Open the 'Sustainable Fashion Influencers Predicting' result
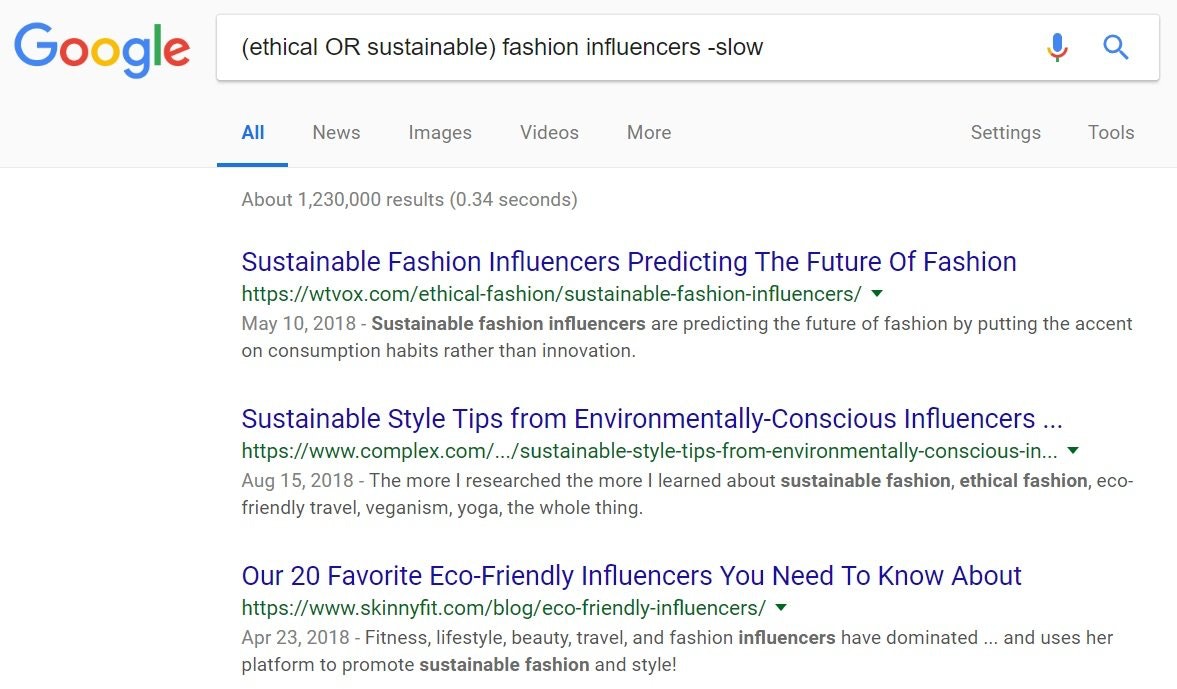Screen dimensions: 1177x689 pos(629,262)
